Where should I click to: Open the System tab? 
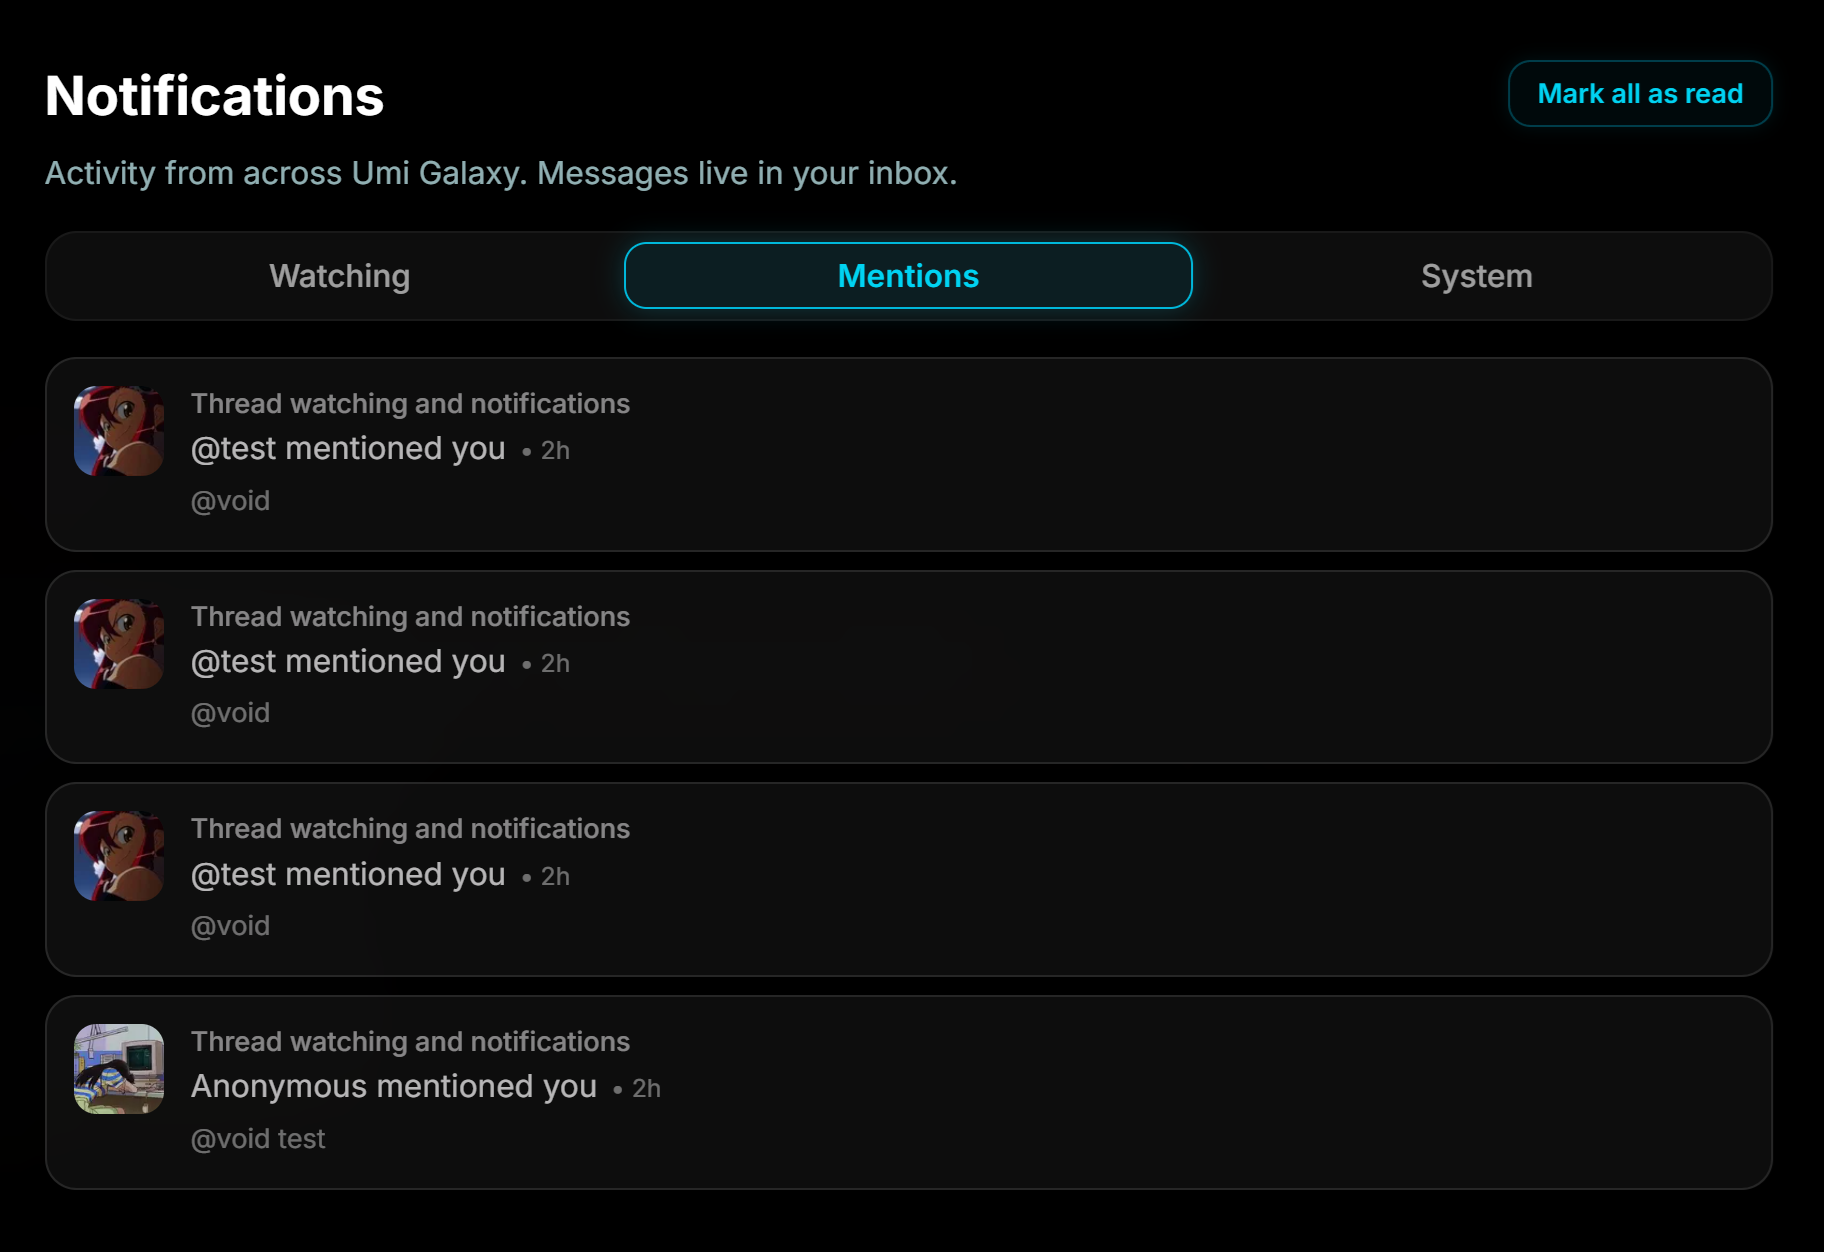[x=1476, y=276]
